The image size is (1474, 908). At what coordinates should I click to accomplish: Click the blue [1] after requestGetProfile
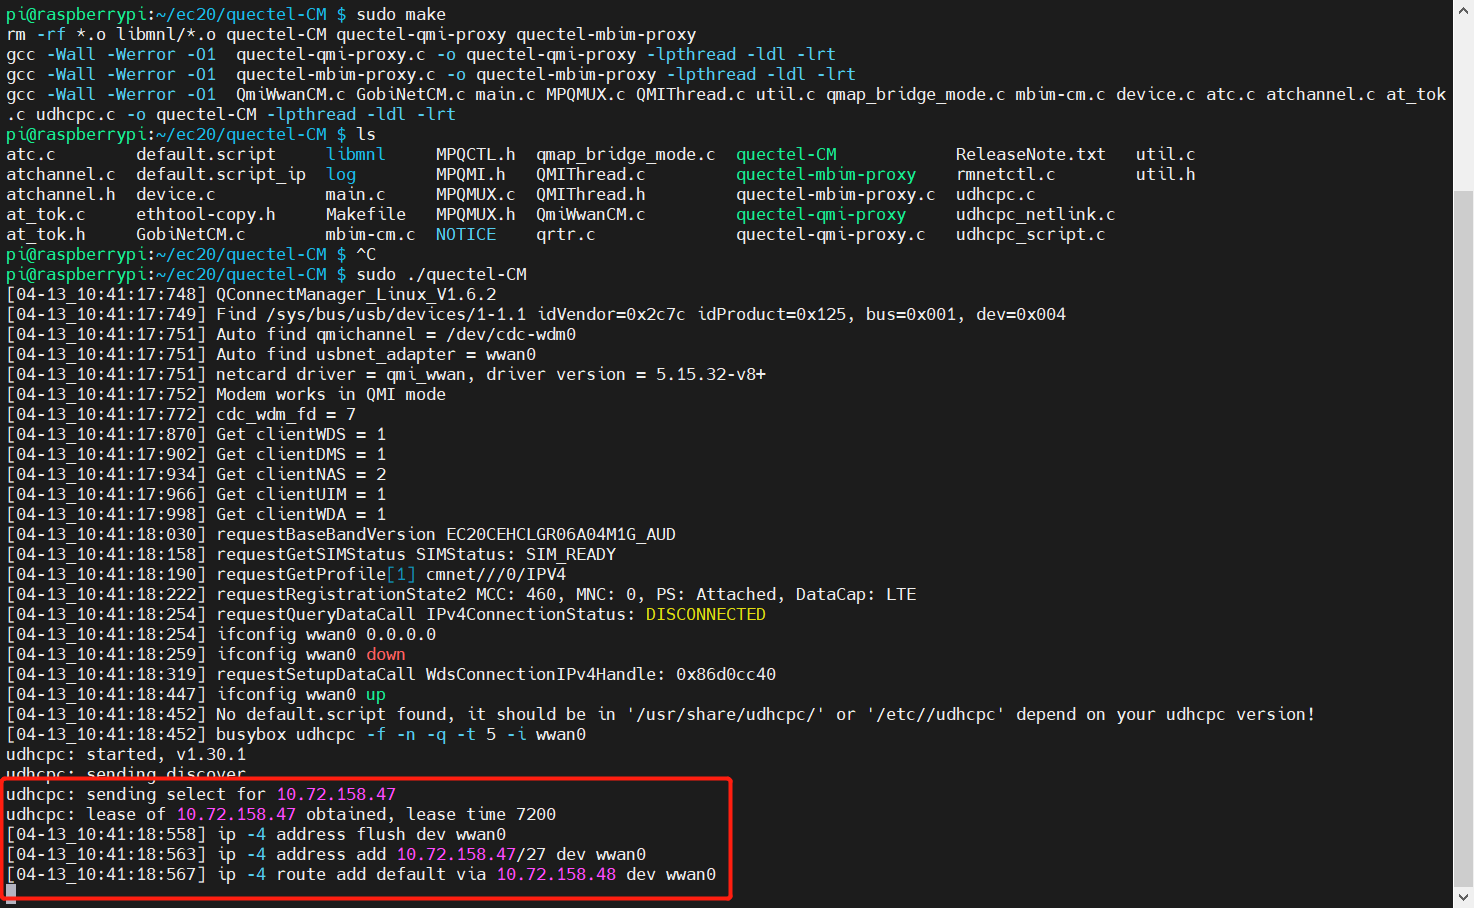click(401, 574)
